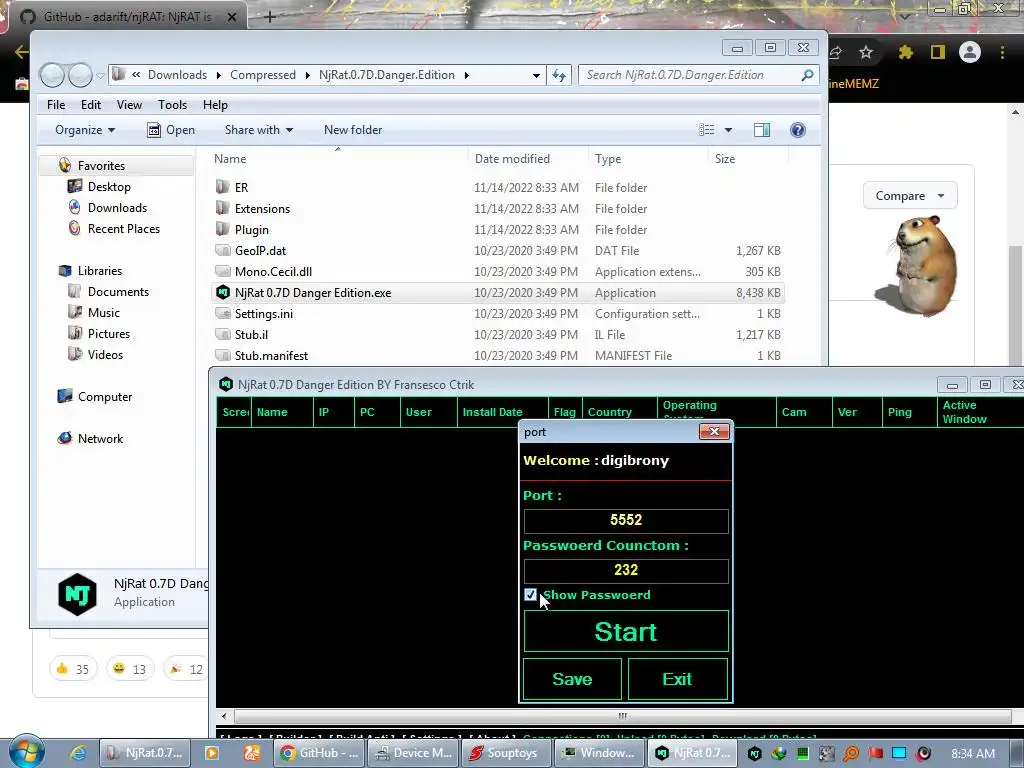
Task: Click the NjRat horizontal scrollbar thumb
Action: (622, 716)
